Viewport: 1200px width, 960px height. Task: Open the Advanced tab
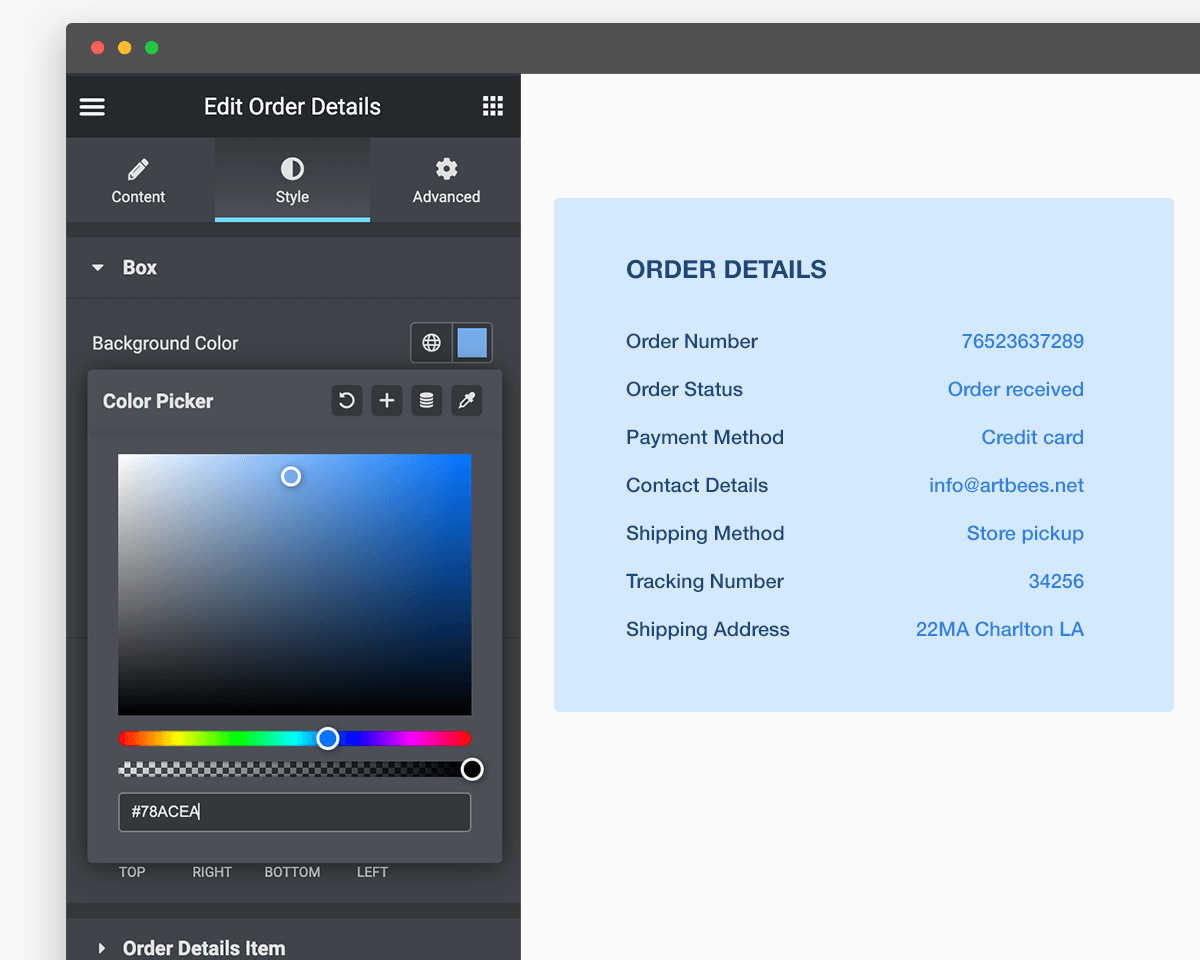(446, 180)
